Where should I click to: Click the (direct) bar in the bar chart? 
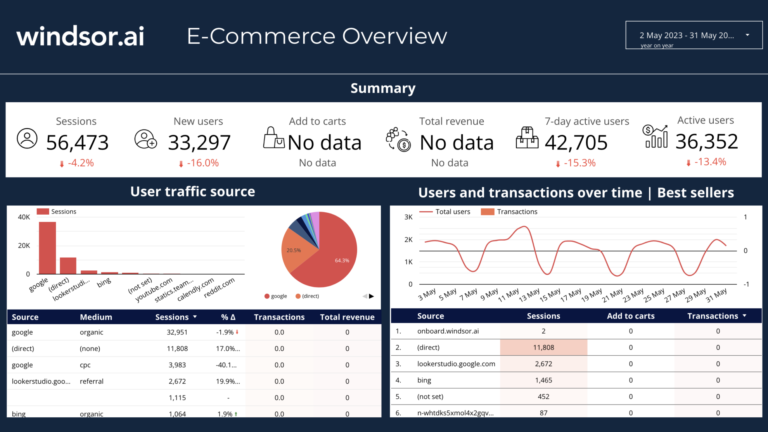tap(68, 265)
